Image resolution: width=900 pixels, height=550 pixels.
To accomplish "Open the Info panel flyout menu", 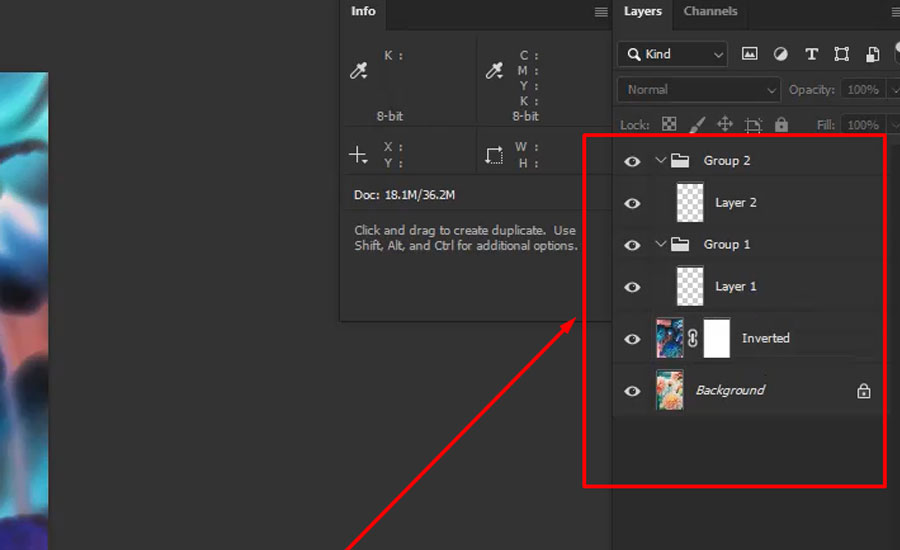I will [x=601, y=12].
